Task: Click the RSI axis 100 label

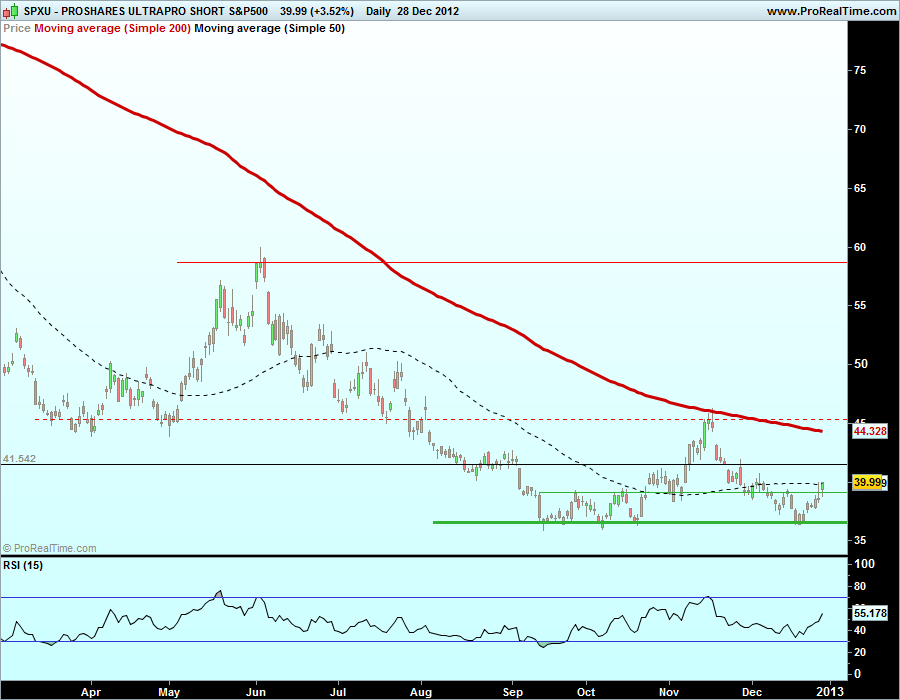Action: pos(864,564)
